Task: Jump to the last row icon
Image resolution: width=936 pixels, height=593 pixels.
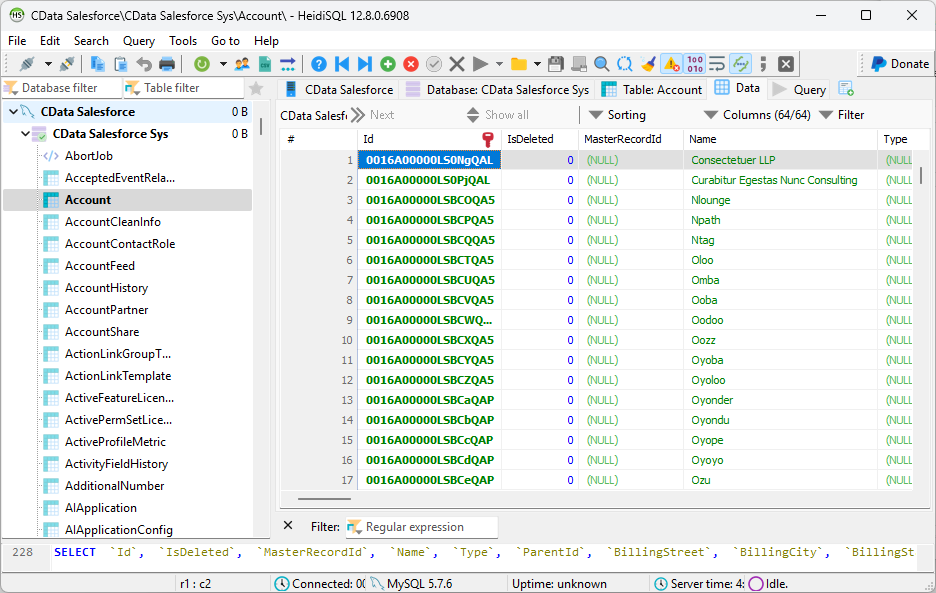Action: (364, 64)
